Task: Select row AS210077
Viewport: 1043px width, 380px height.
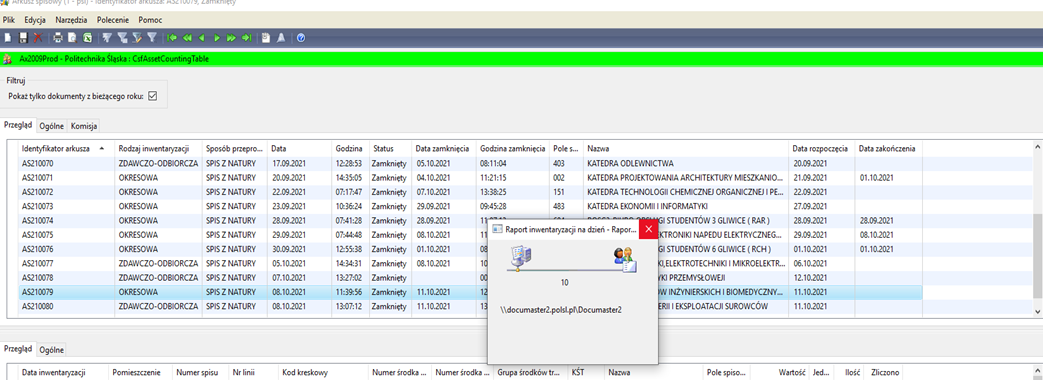Action: [470, 263]
